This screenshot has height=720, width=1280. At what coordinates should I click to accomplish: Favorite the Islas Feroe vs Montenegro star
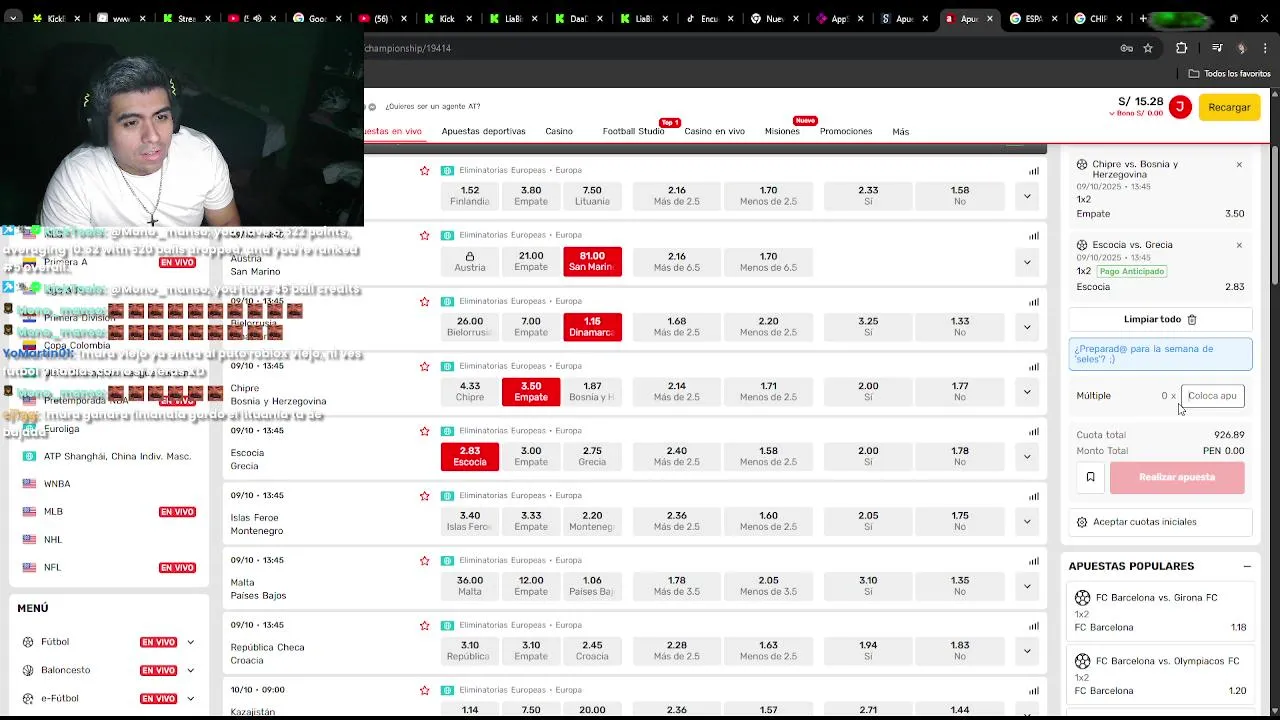coord(424,496)
